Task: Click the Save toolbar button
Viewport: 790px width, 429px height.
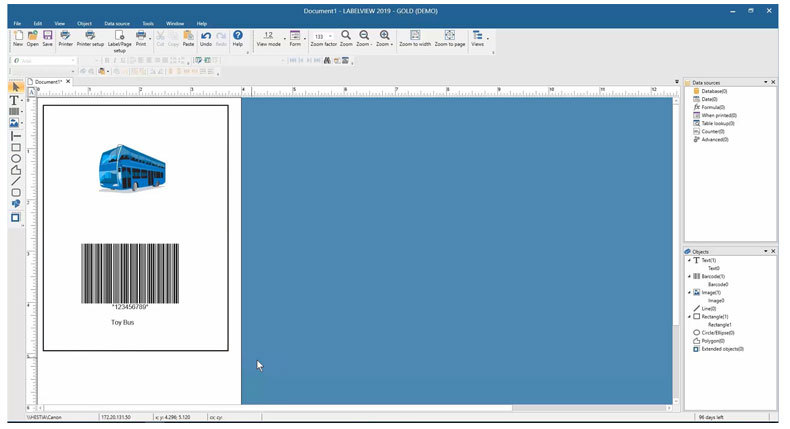Action: (x=47, y=38)
